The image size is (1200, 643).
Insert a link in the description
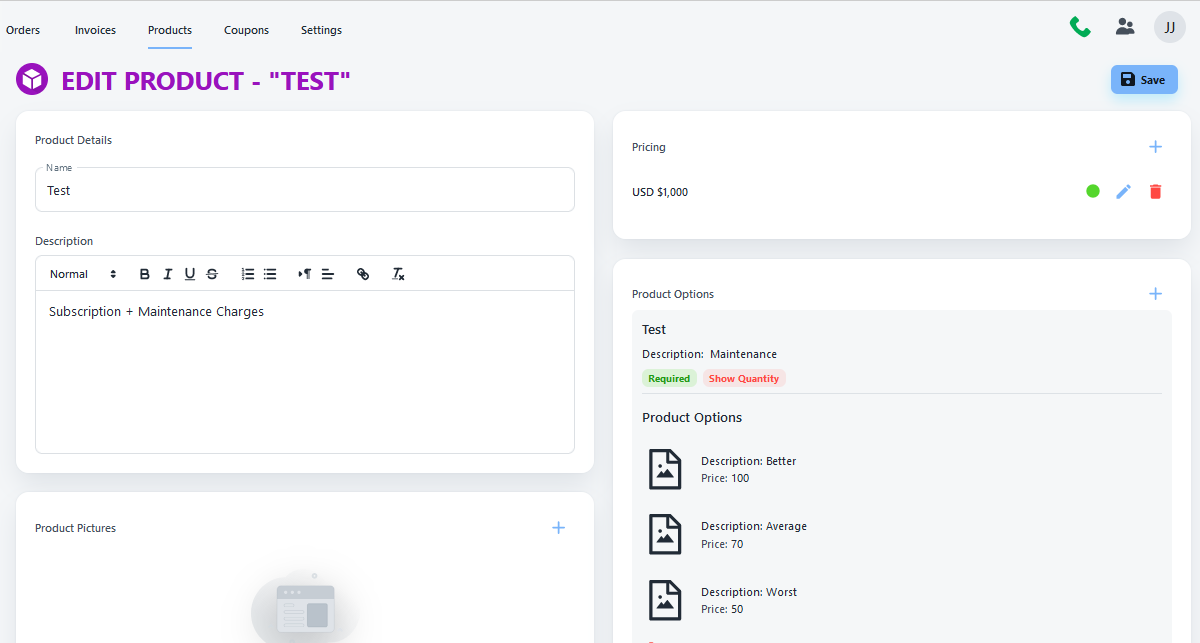pyautogui.click(x=363, y=274)
